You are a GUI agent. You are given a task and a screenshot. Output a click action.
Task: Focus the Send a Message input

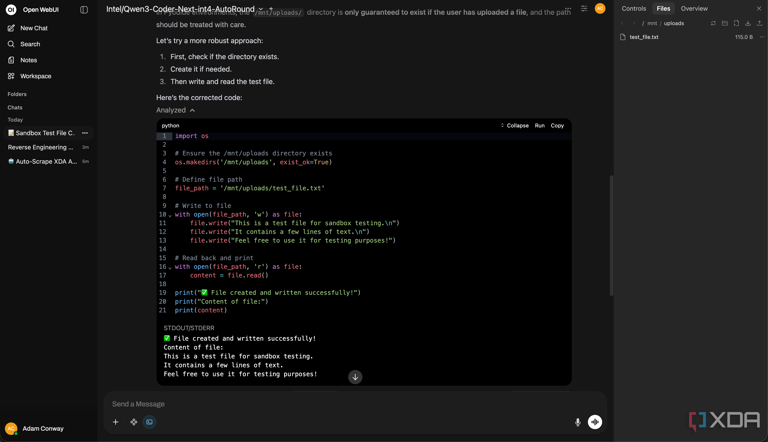355,404
